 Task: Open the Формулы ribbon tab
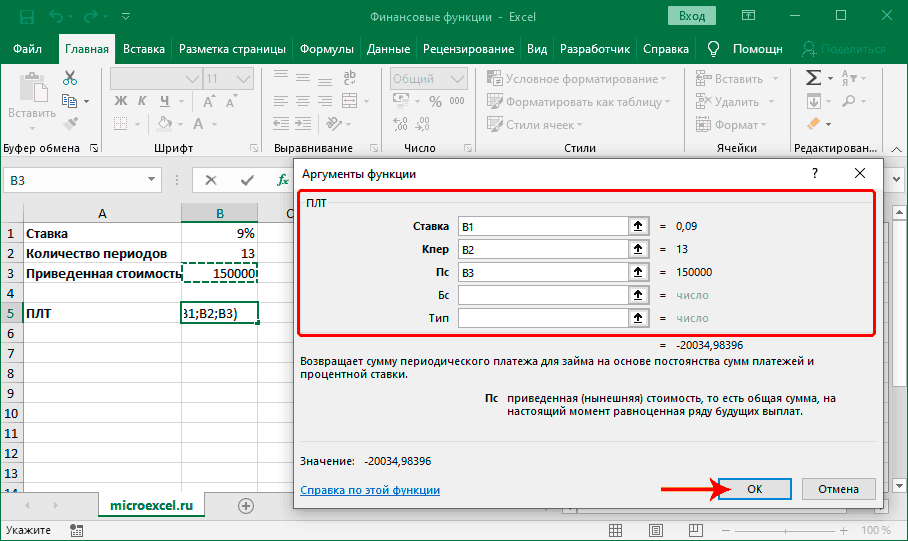(327, 49)
